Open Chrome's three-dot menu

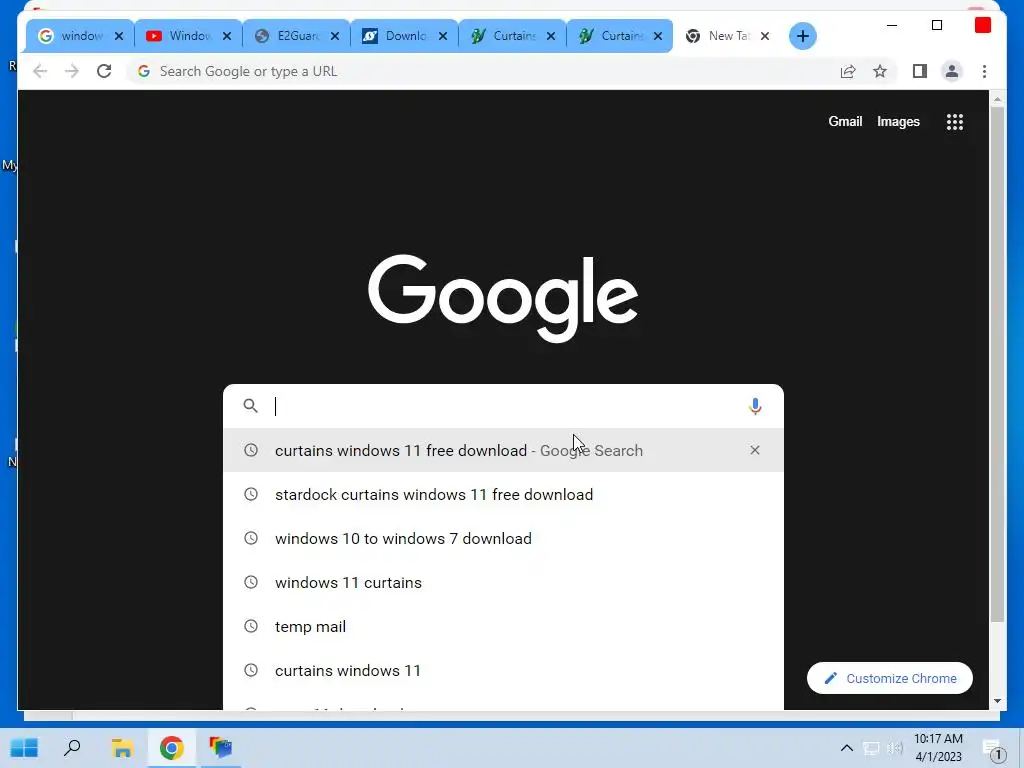(x=984, y=71)
